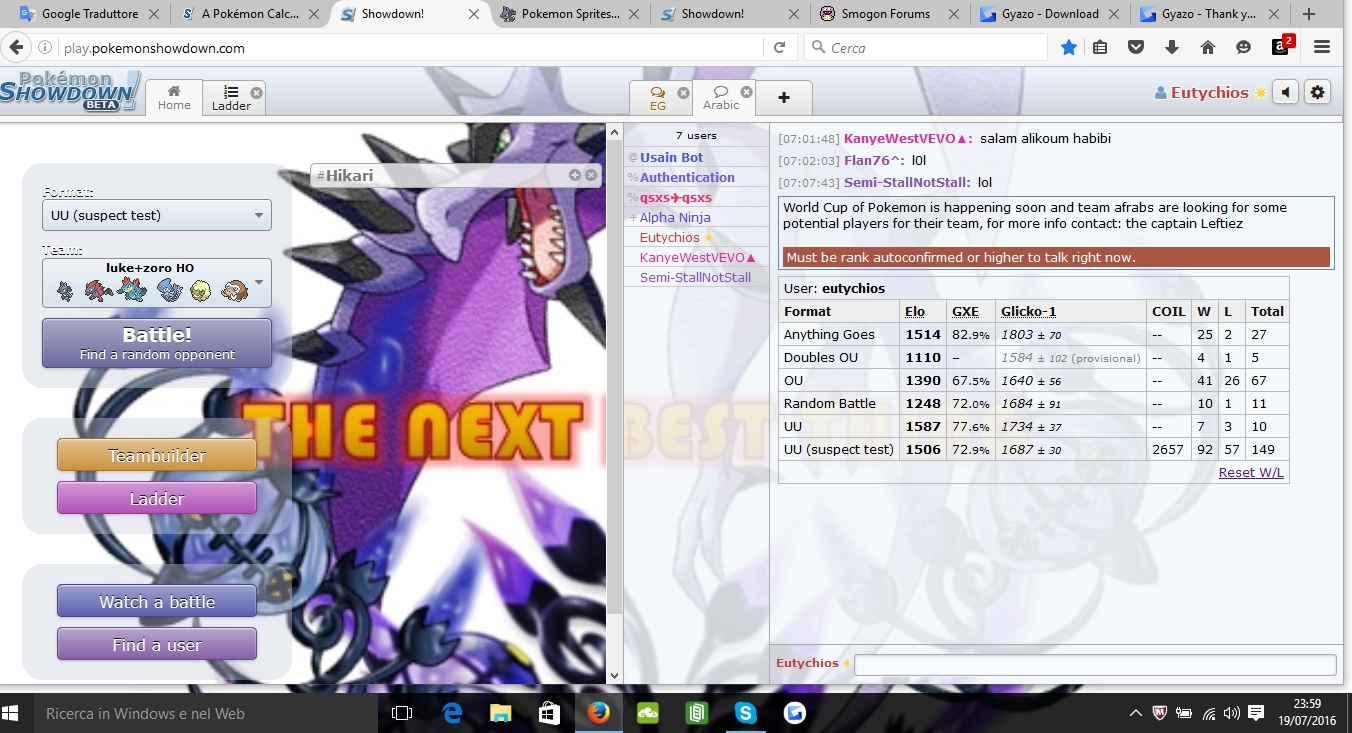Image resolution: width=1352 pixels, height=733 pixels.
Task: Open the Windows Start menu
Action: [x=12, y=713]
